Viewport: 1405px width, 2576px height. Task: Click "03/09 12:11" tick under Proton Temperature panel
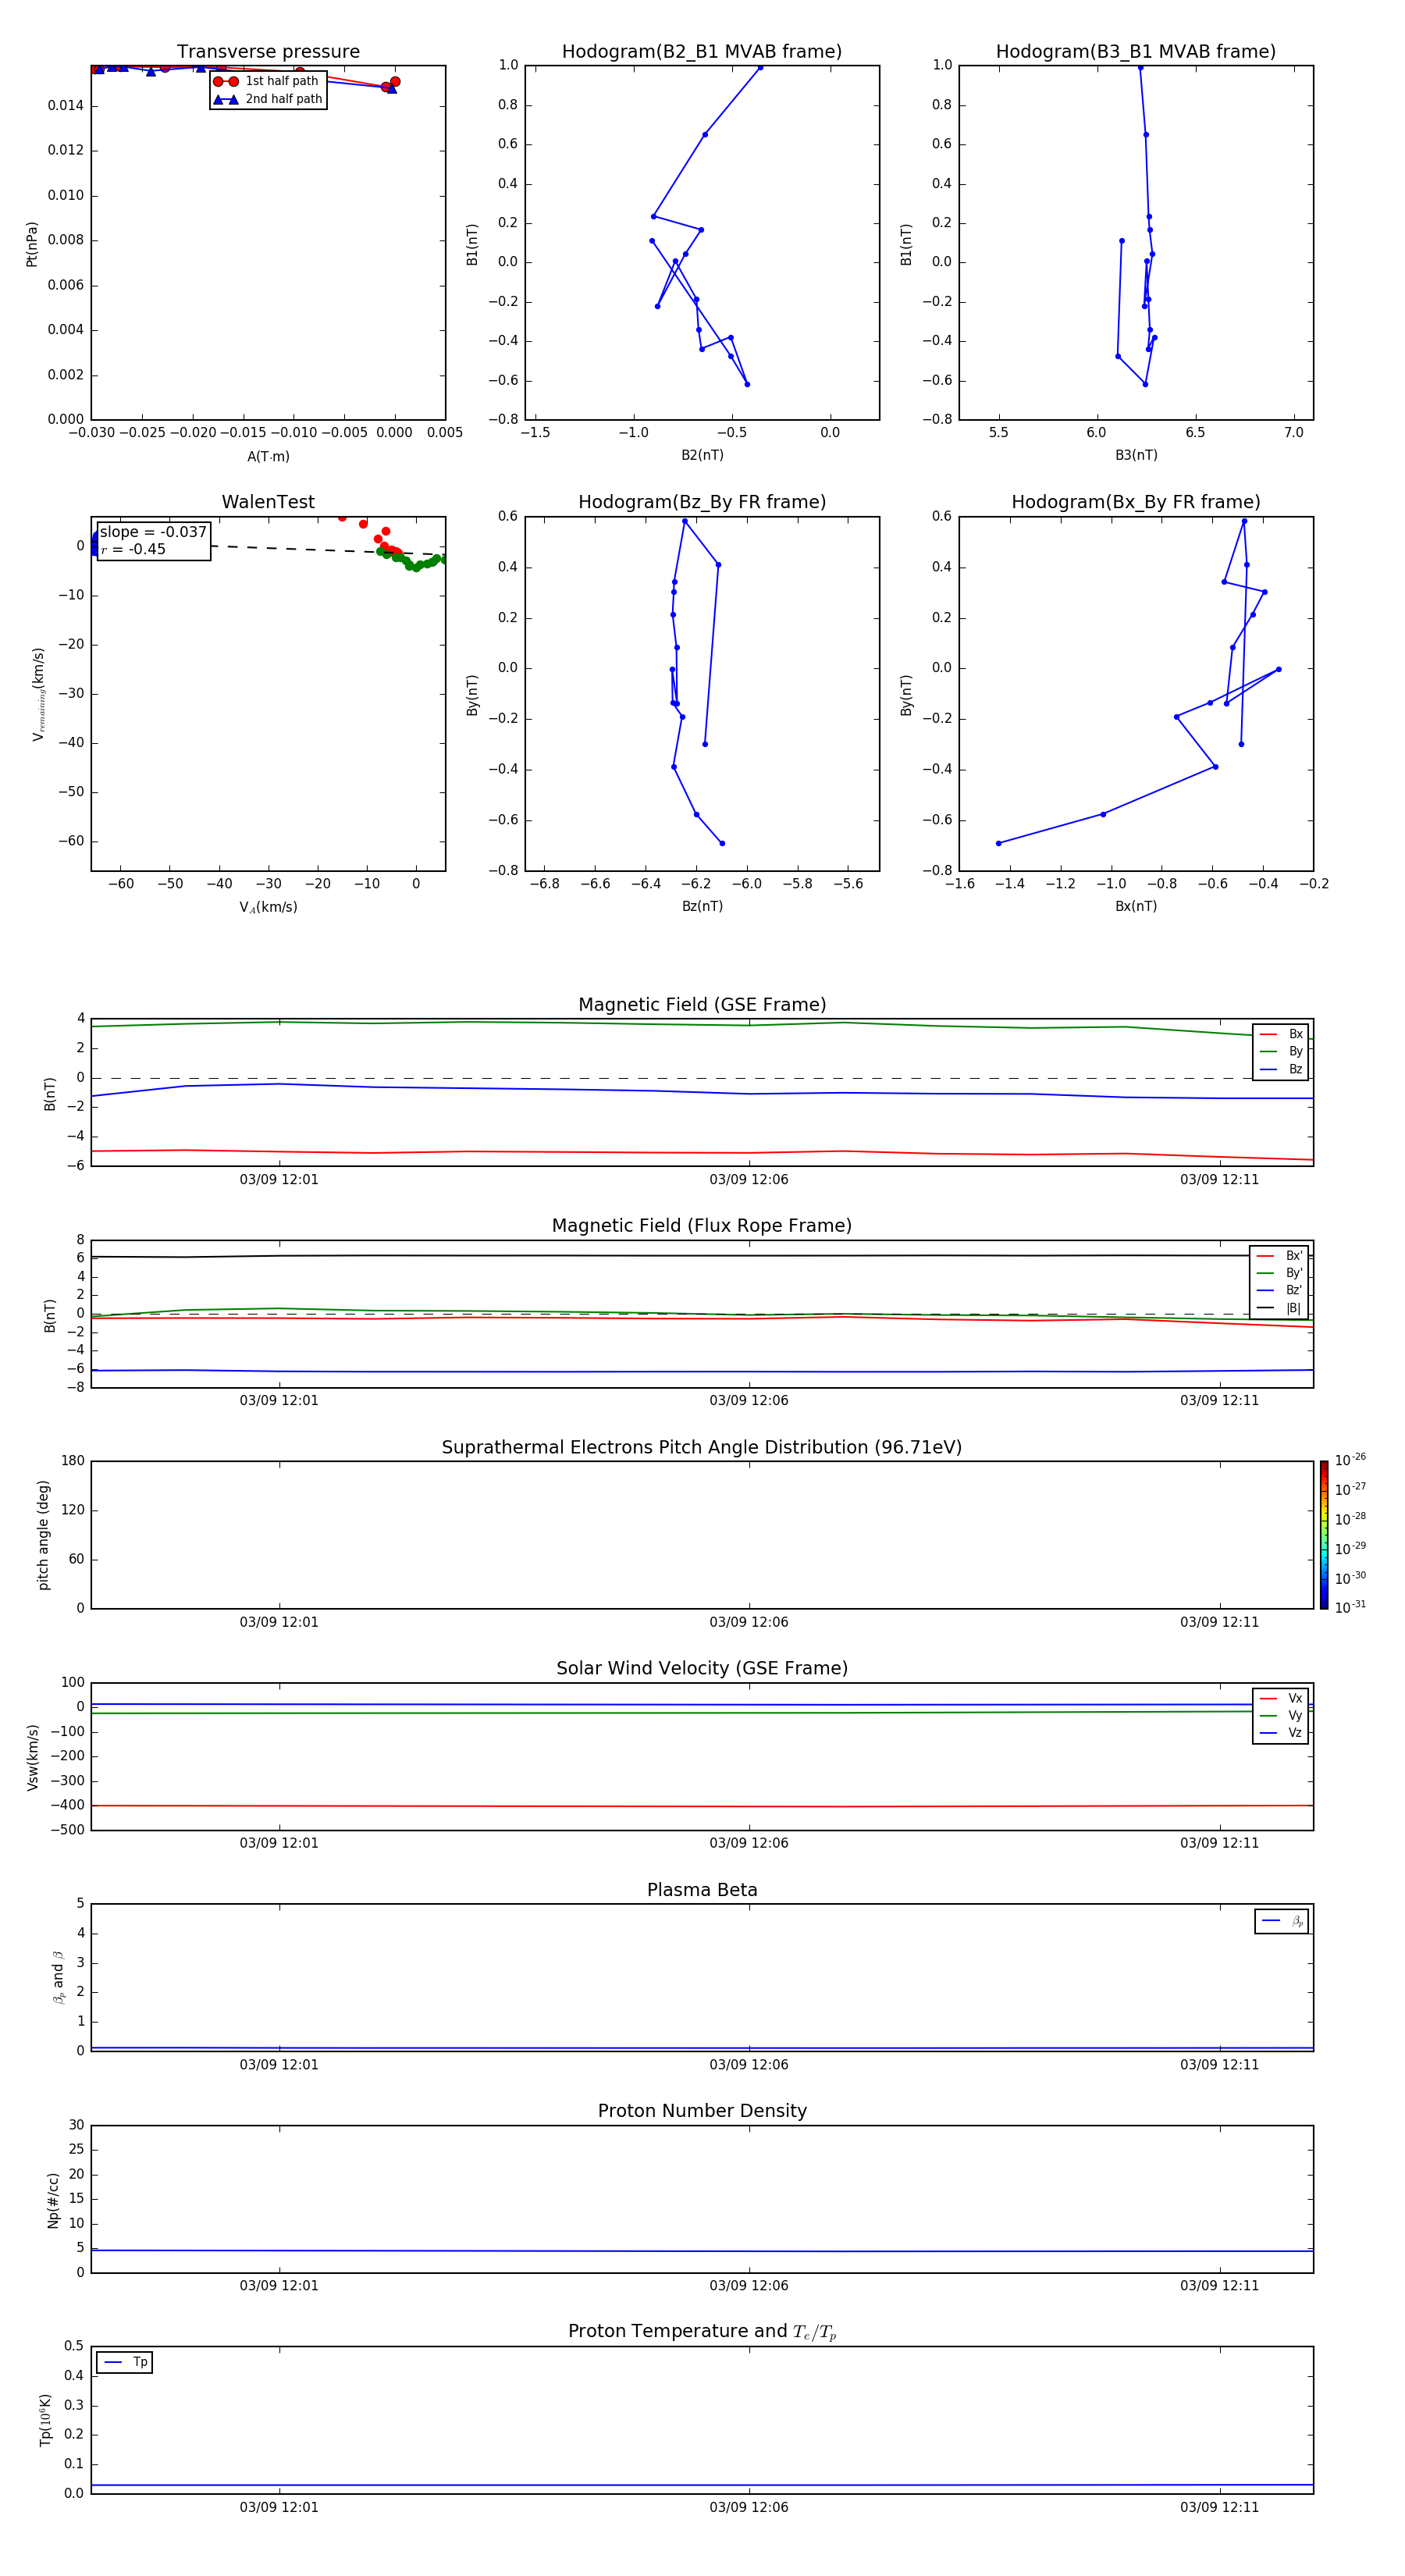(1219, 2507)
